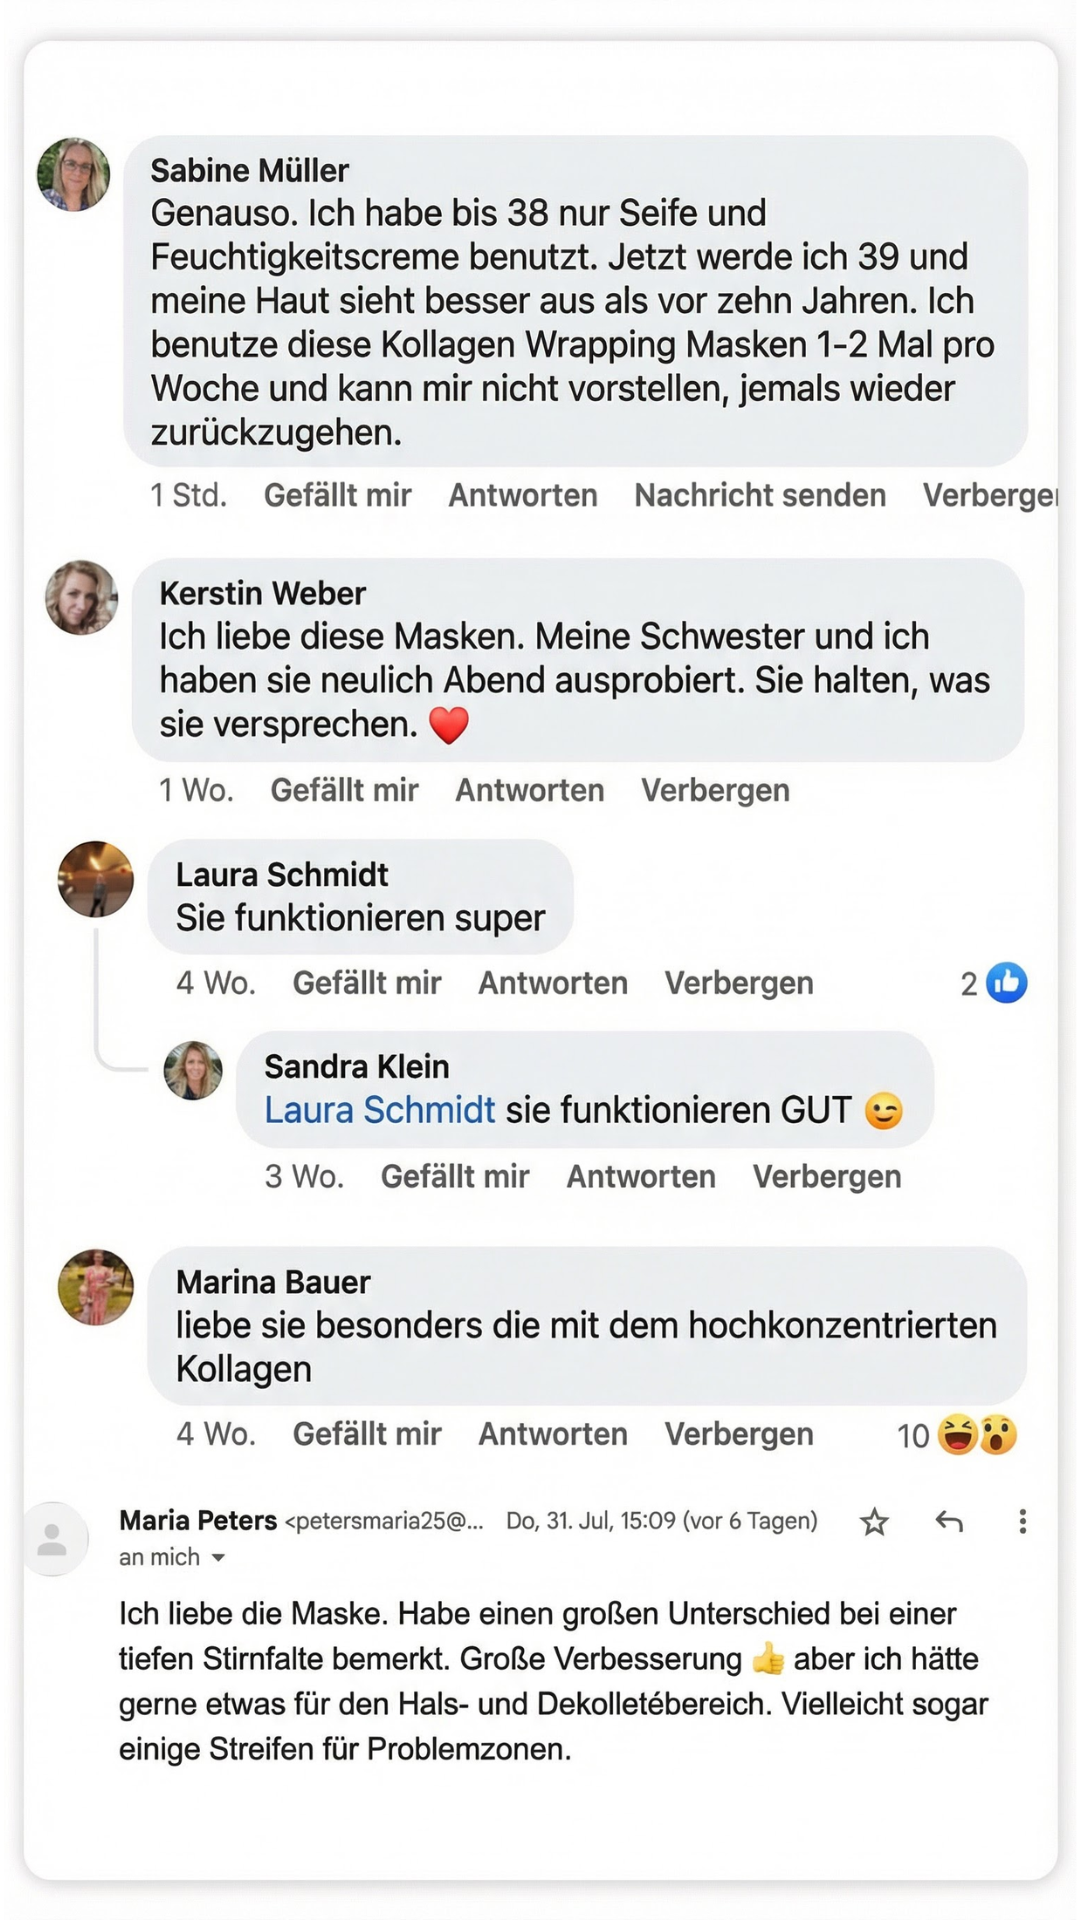Send a message to Sabine Müller
The width and height of the screenshot is (1080, 1920).
tap(760, 495)
